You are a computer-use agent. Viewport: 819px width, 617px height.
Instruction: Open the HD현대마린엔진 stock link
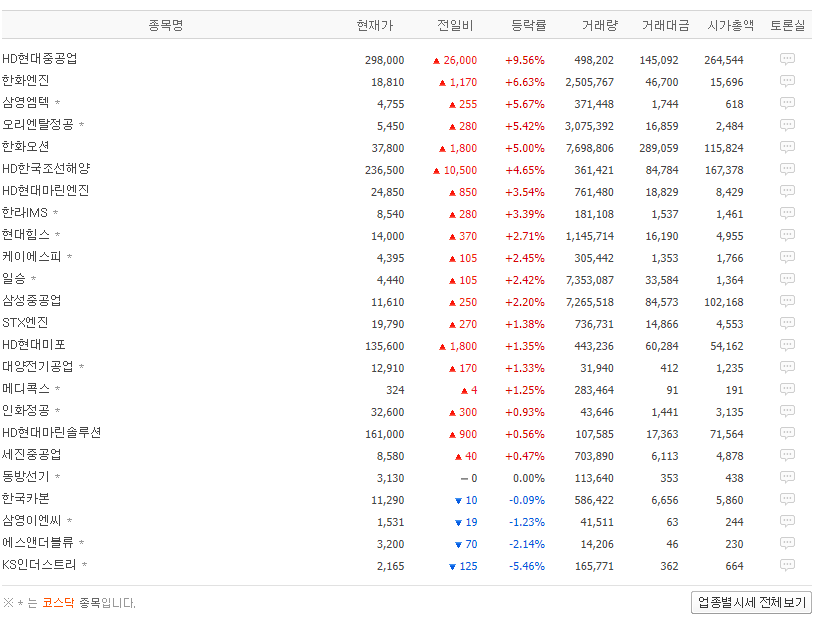click(45, 190)
